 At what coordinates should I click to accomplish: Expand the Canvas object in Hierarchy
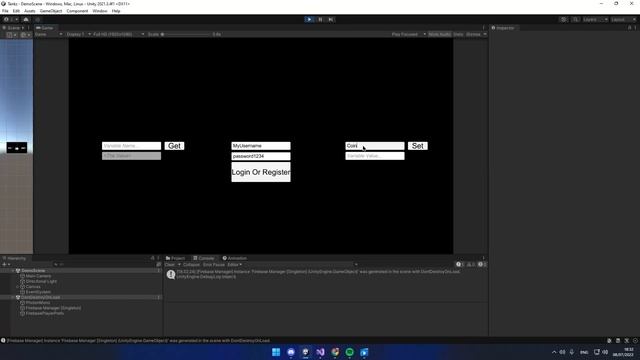pos(18,287)
